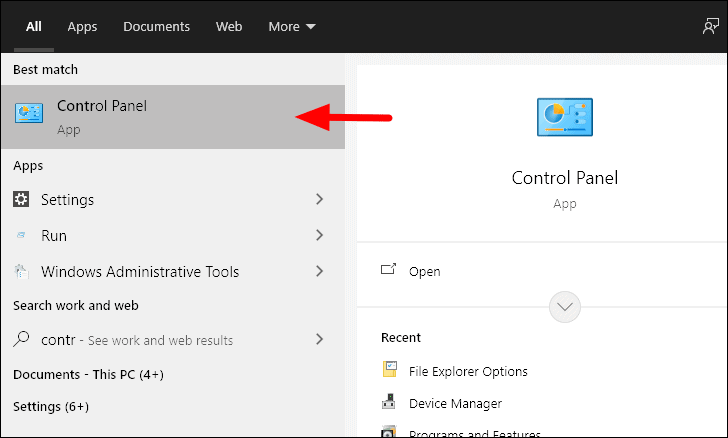
Task: Select contr - See work and web results
Action: [173, 340]
